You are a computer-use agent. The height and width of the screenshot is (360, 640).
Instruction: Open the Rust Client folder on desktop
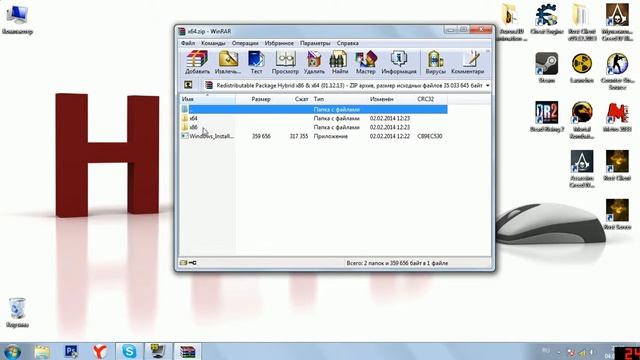point(582,22)
